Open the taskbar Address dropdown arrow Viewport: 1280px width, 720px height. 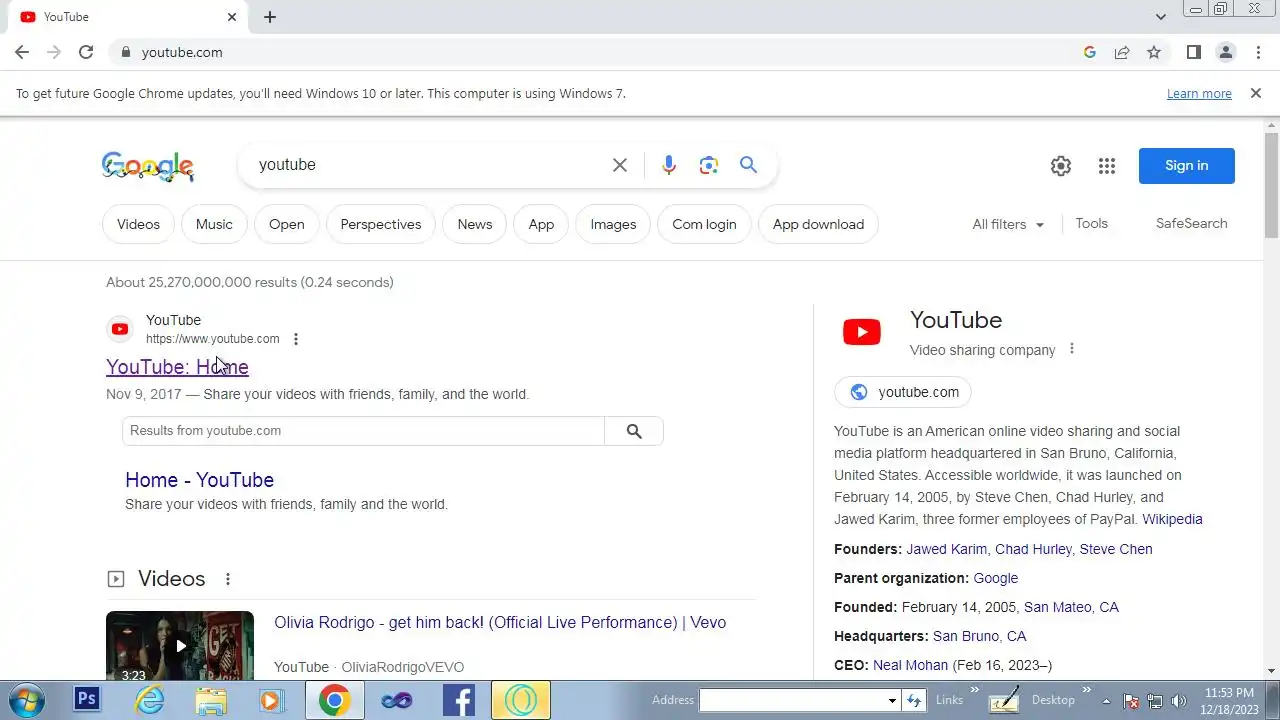coord(892,701)
